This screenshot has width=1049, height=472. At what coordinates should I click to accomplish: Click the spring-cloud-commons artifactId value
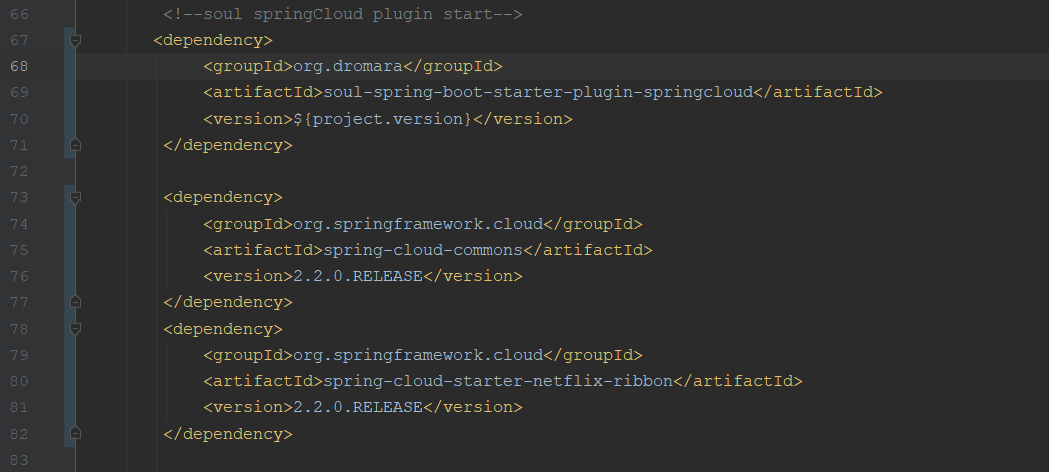point(423,250)
